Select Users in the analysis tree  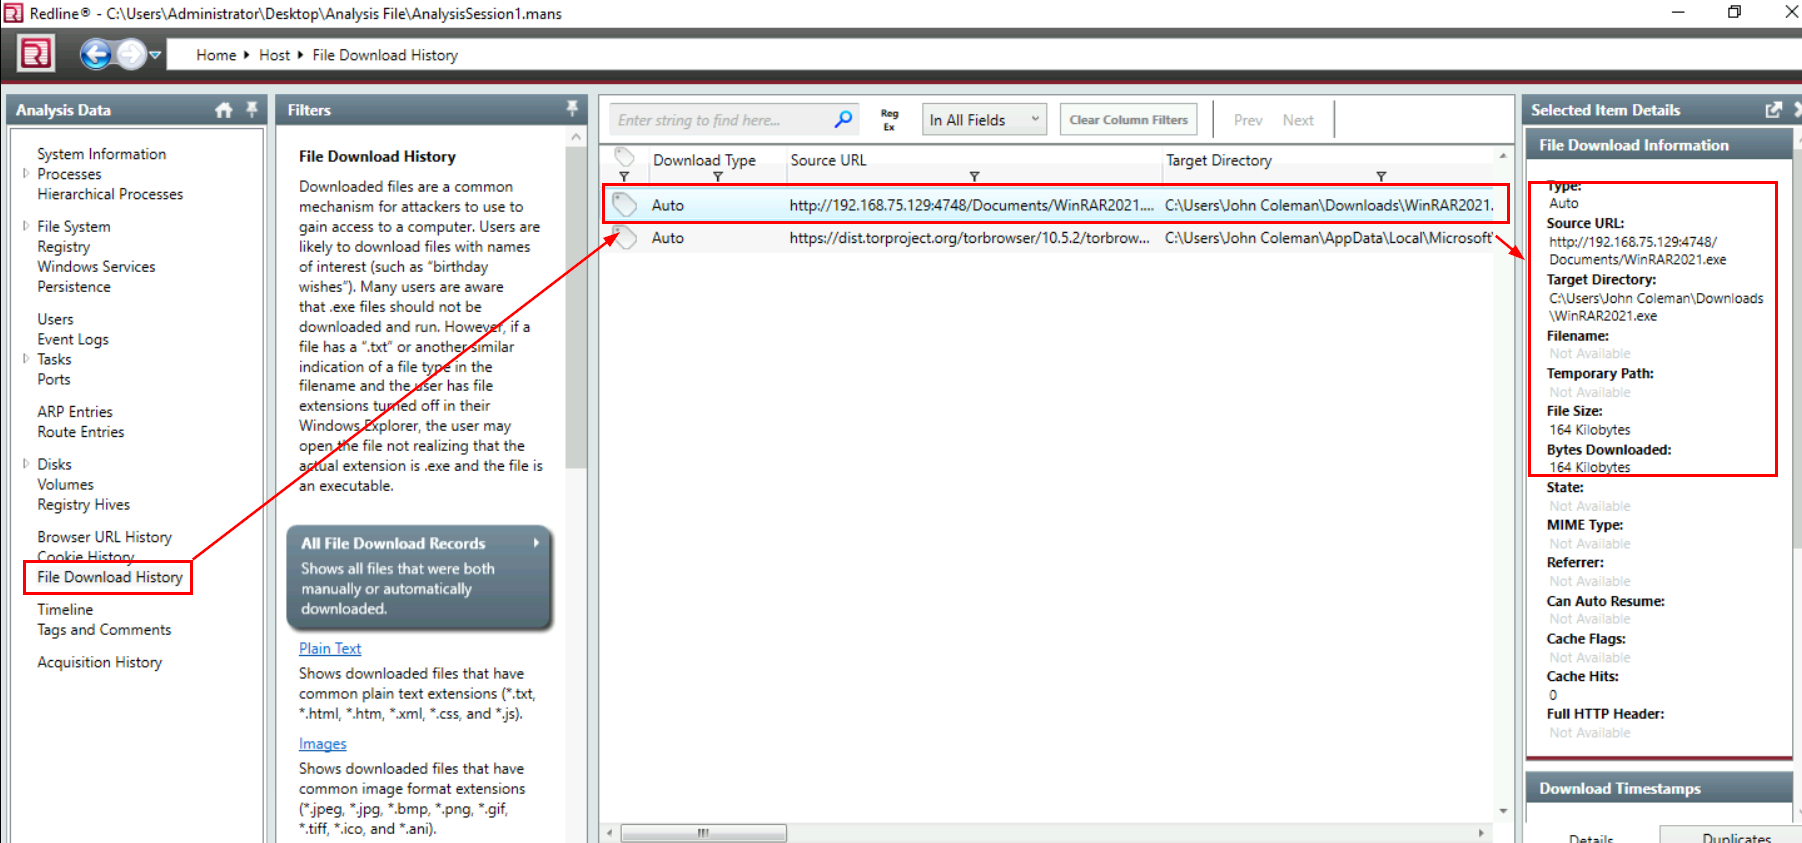[x=55, y=319]
